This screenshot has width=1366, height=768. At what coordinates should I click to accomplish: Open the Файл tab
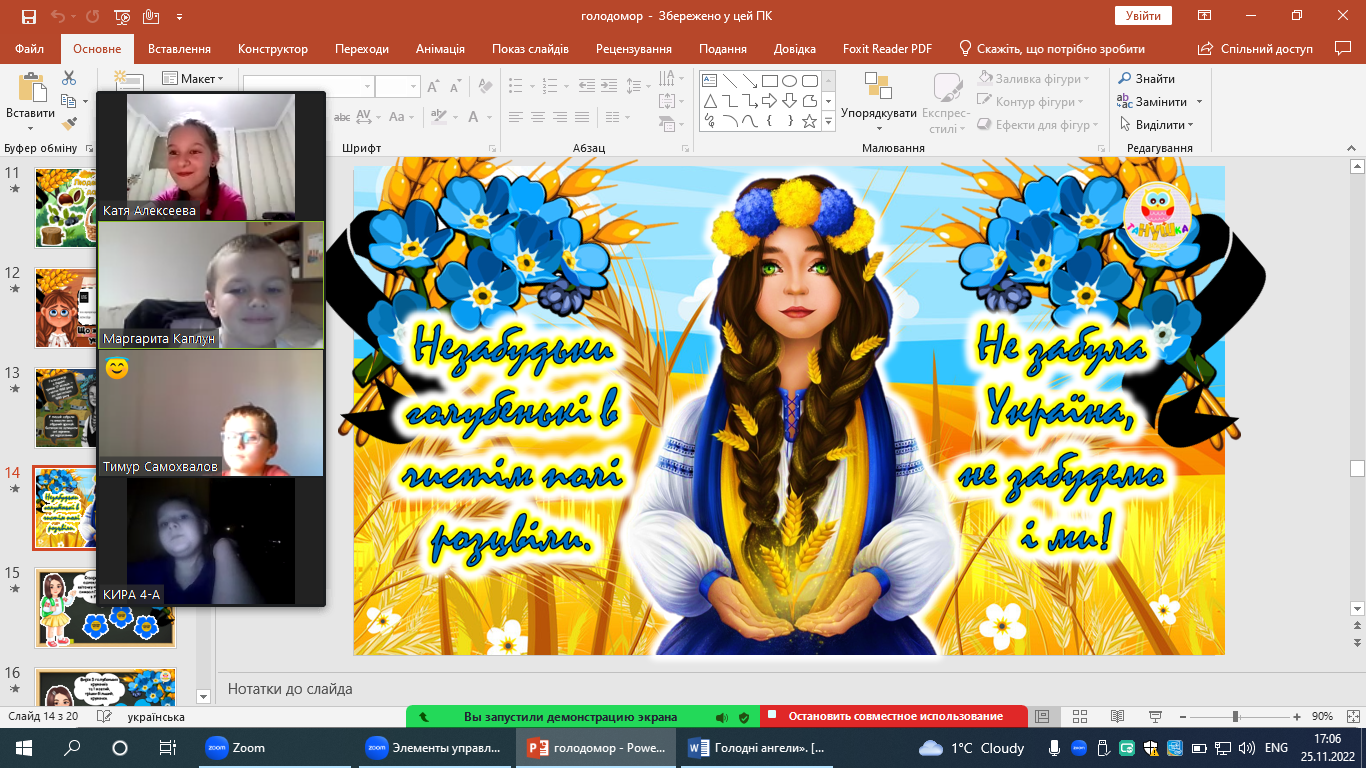point(30,49)
